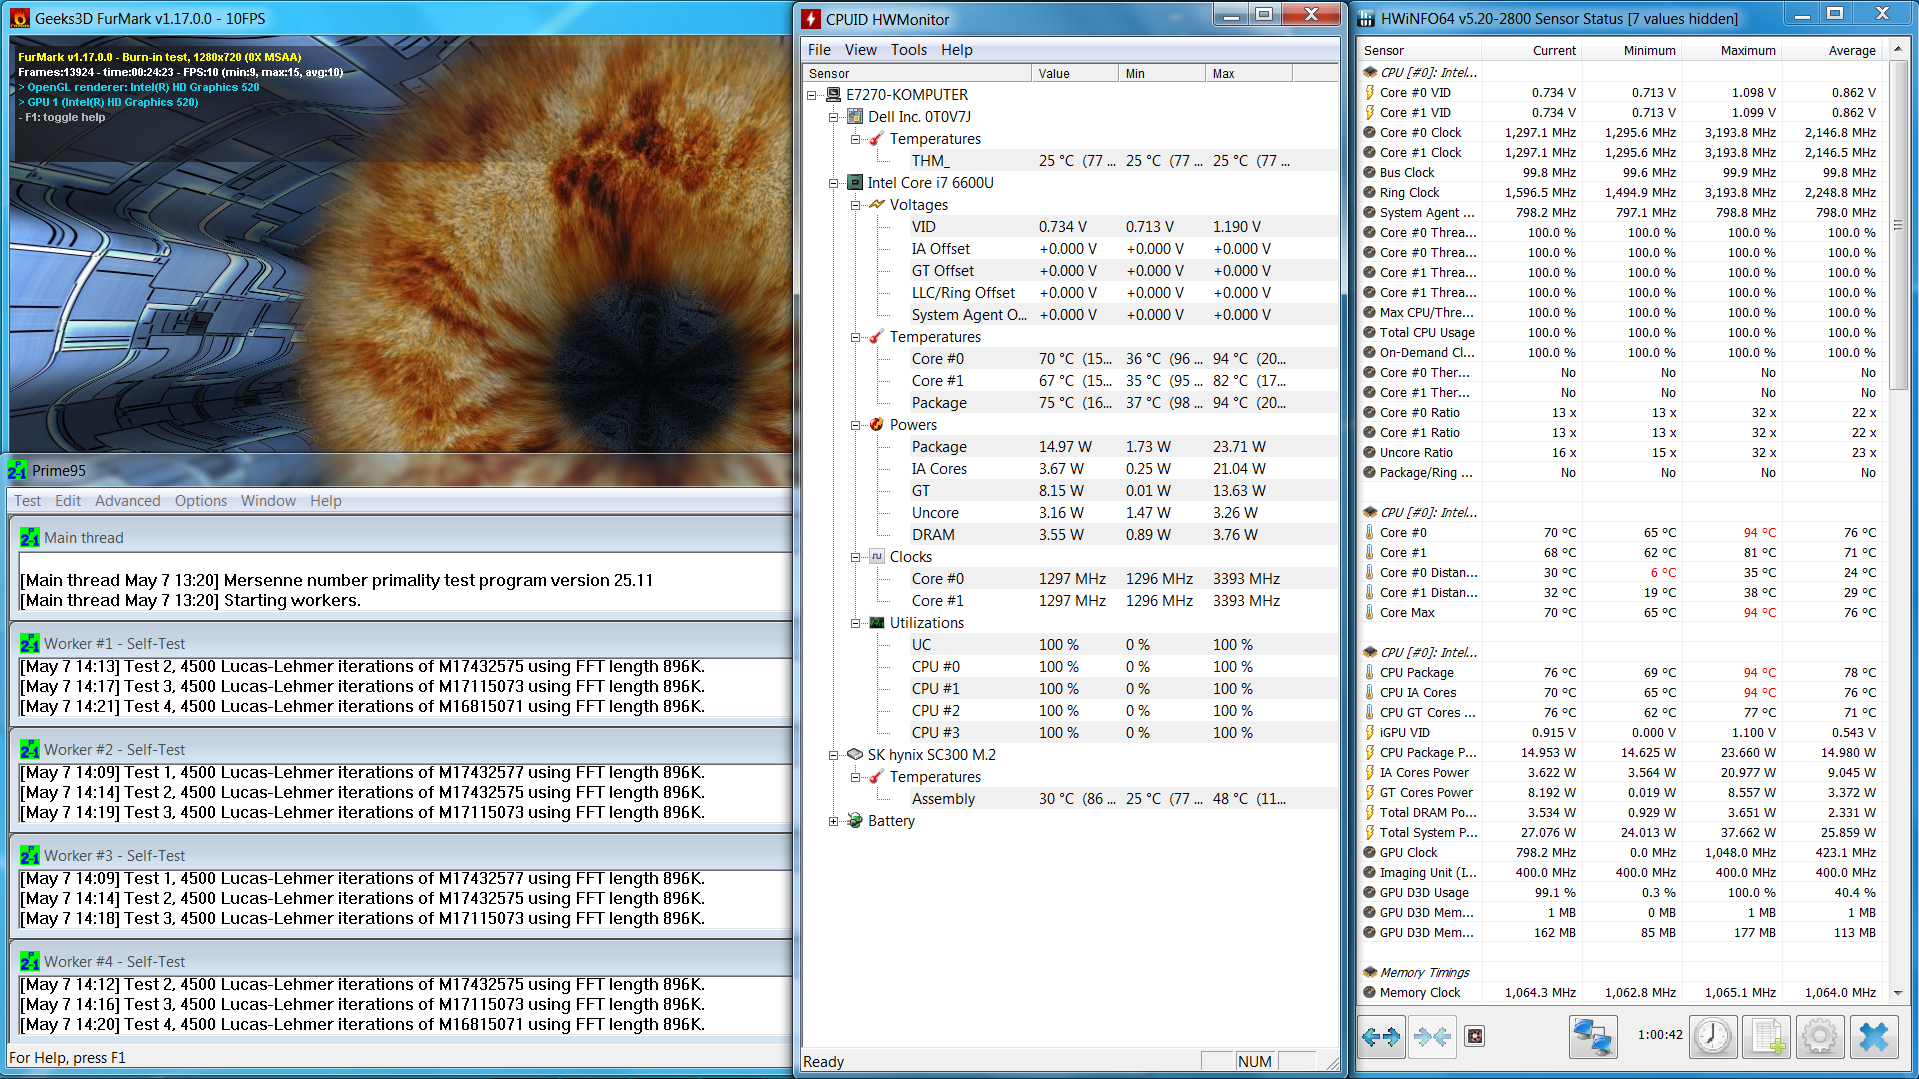Expand the Battery node

[834, 821]
